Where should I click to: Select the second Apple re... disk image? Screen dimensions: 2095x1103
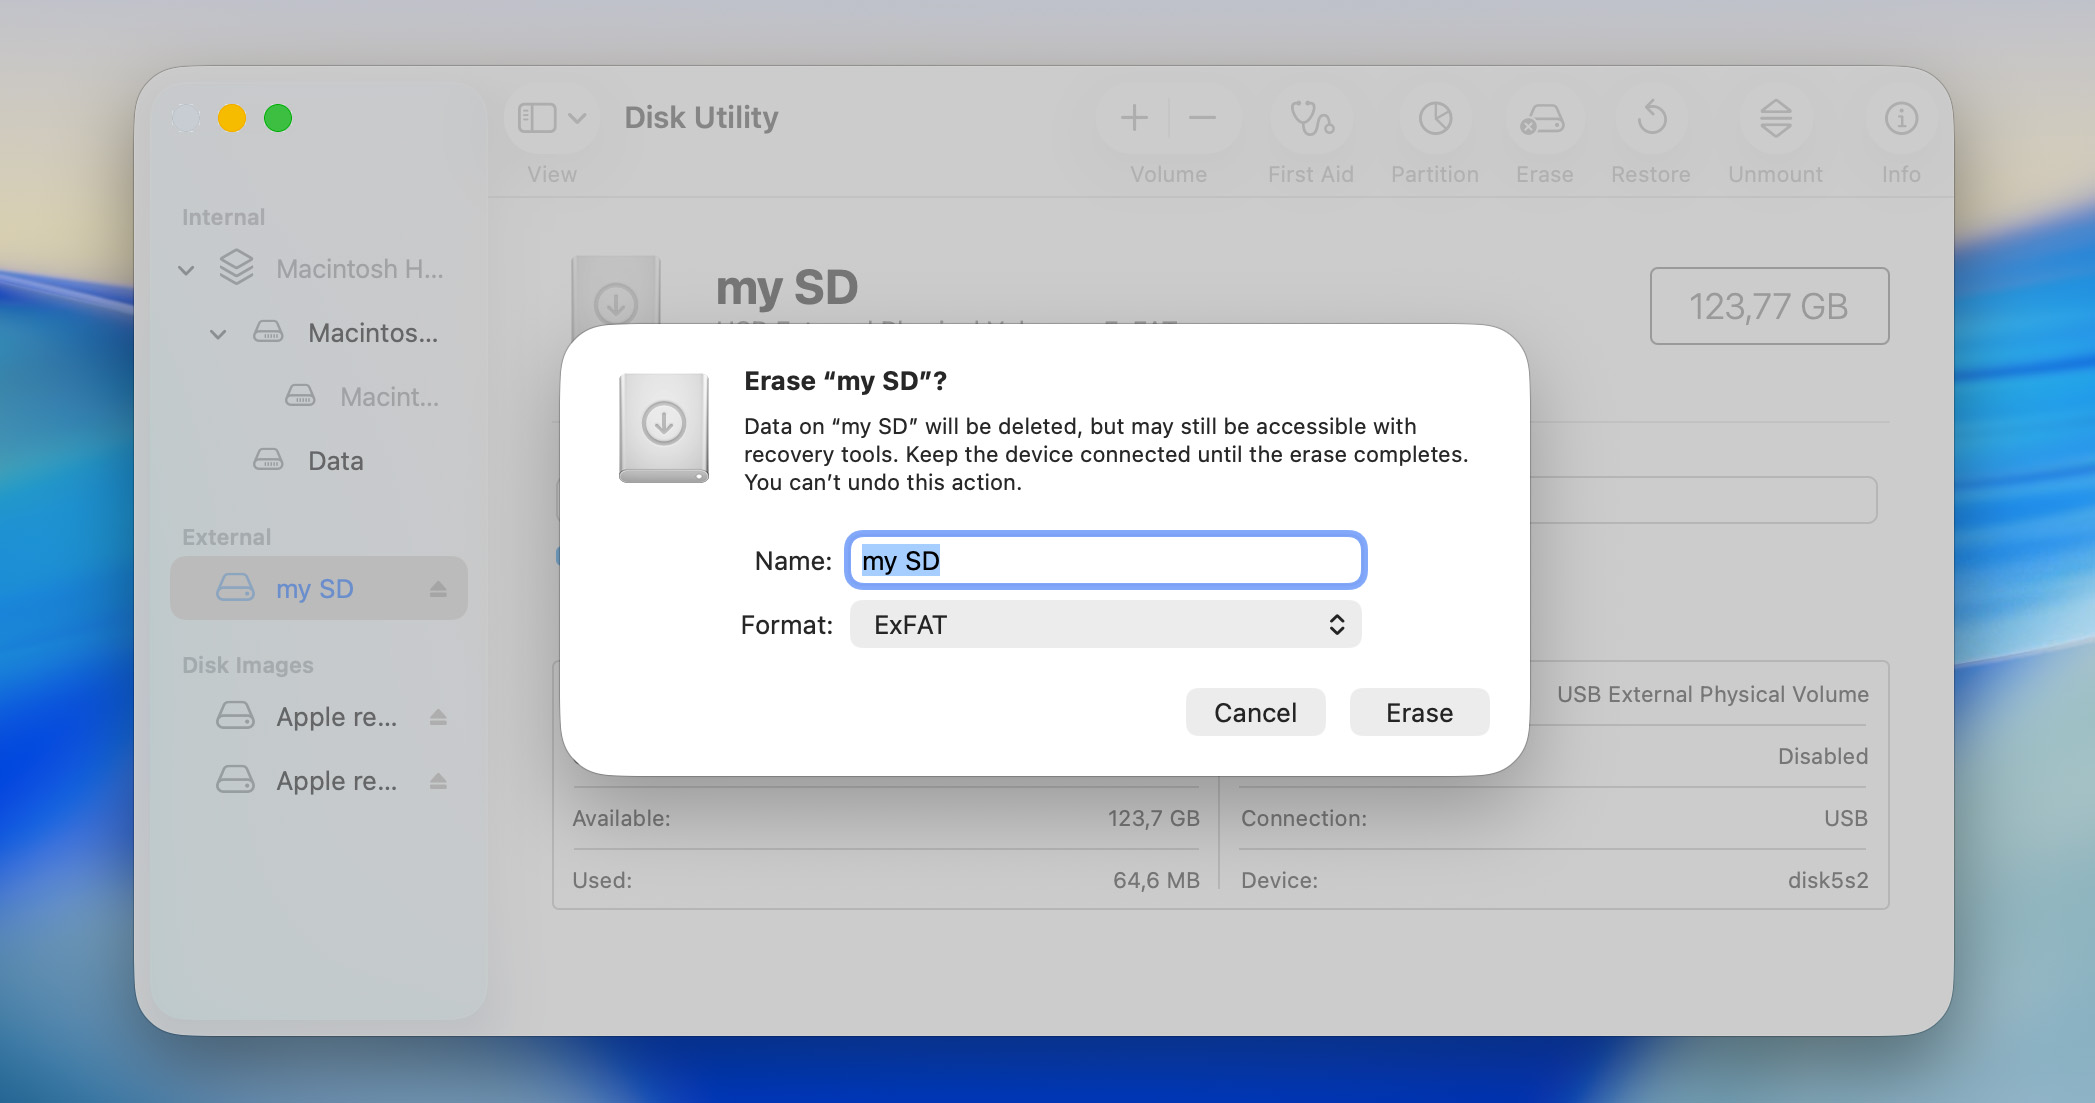(x=336, y=781)
